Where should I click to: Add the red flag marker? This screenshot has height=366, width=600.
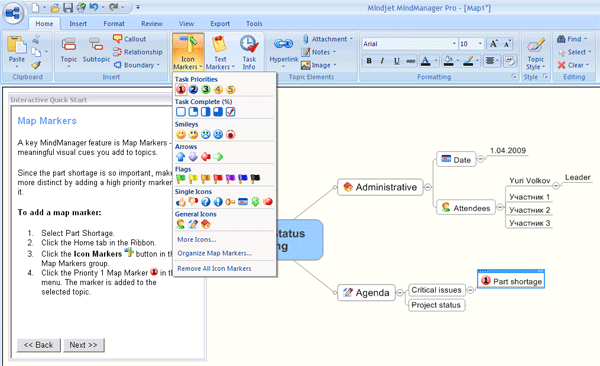pyautogui.click(x=218, y=179)
